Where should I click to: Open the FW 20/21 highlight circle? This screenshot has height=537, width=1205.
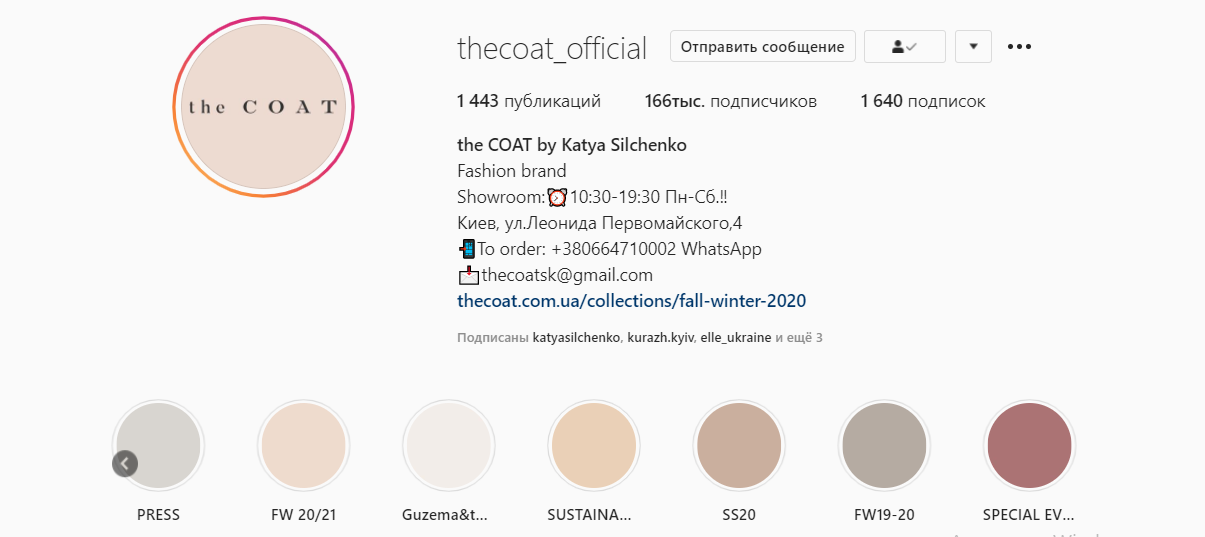pyautogui.click(x=303, y=445)
